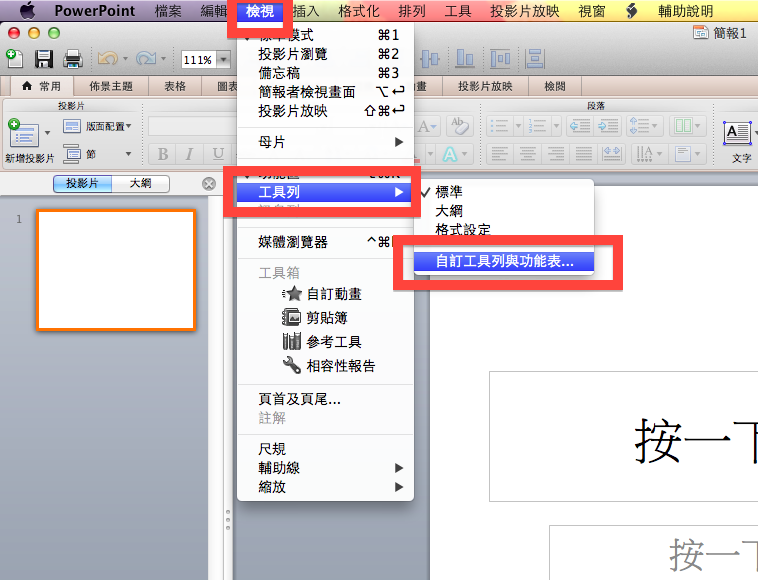
Task: Open the undo history dropdown arrow
Action: pyautogui.click(x=125, y=59)
